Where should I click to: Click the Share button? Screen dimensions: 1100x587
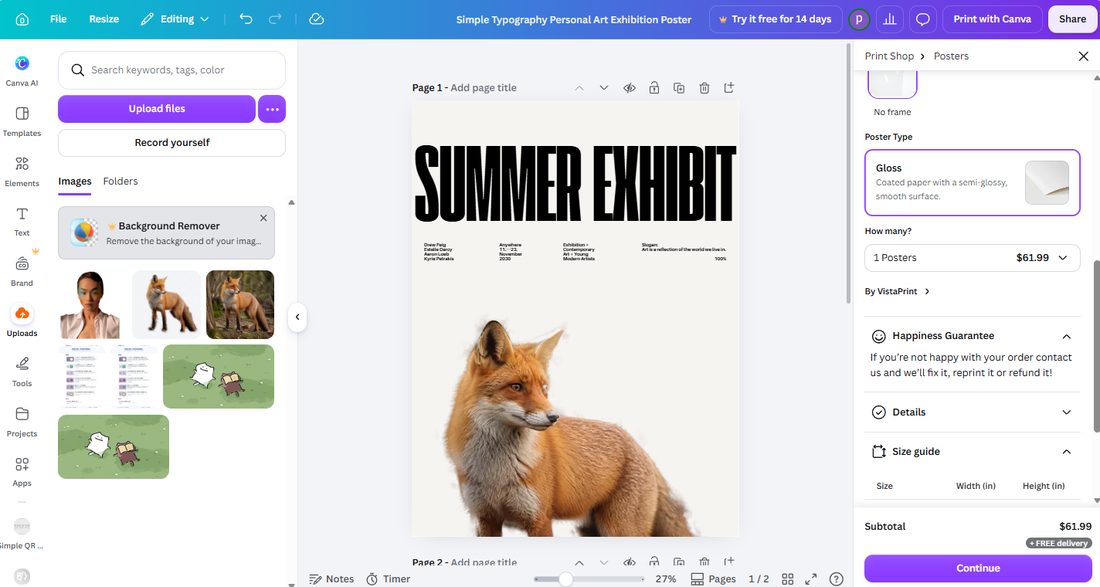[1072, 19]
